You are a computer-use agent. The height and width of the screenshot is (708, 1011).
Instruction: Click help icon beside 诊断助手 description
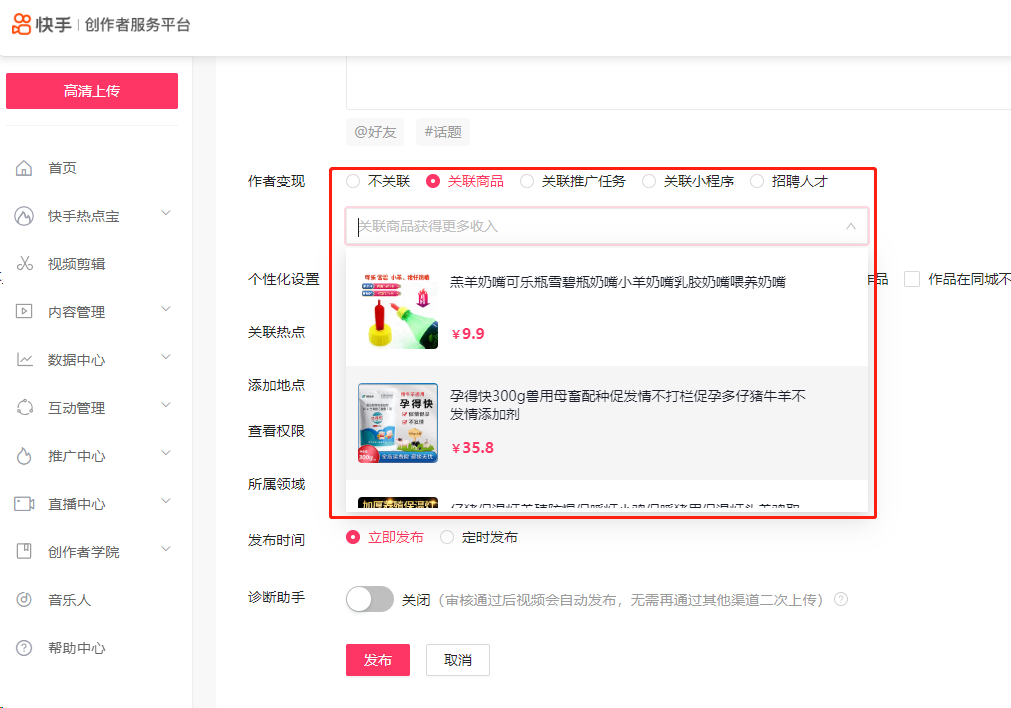841,600
